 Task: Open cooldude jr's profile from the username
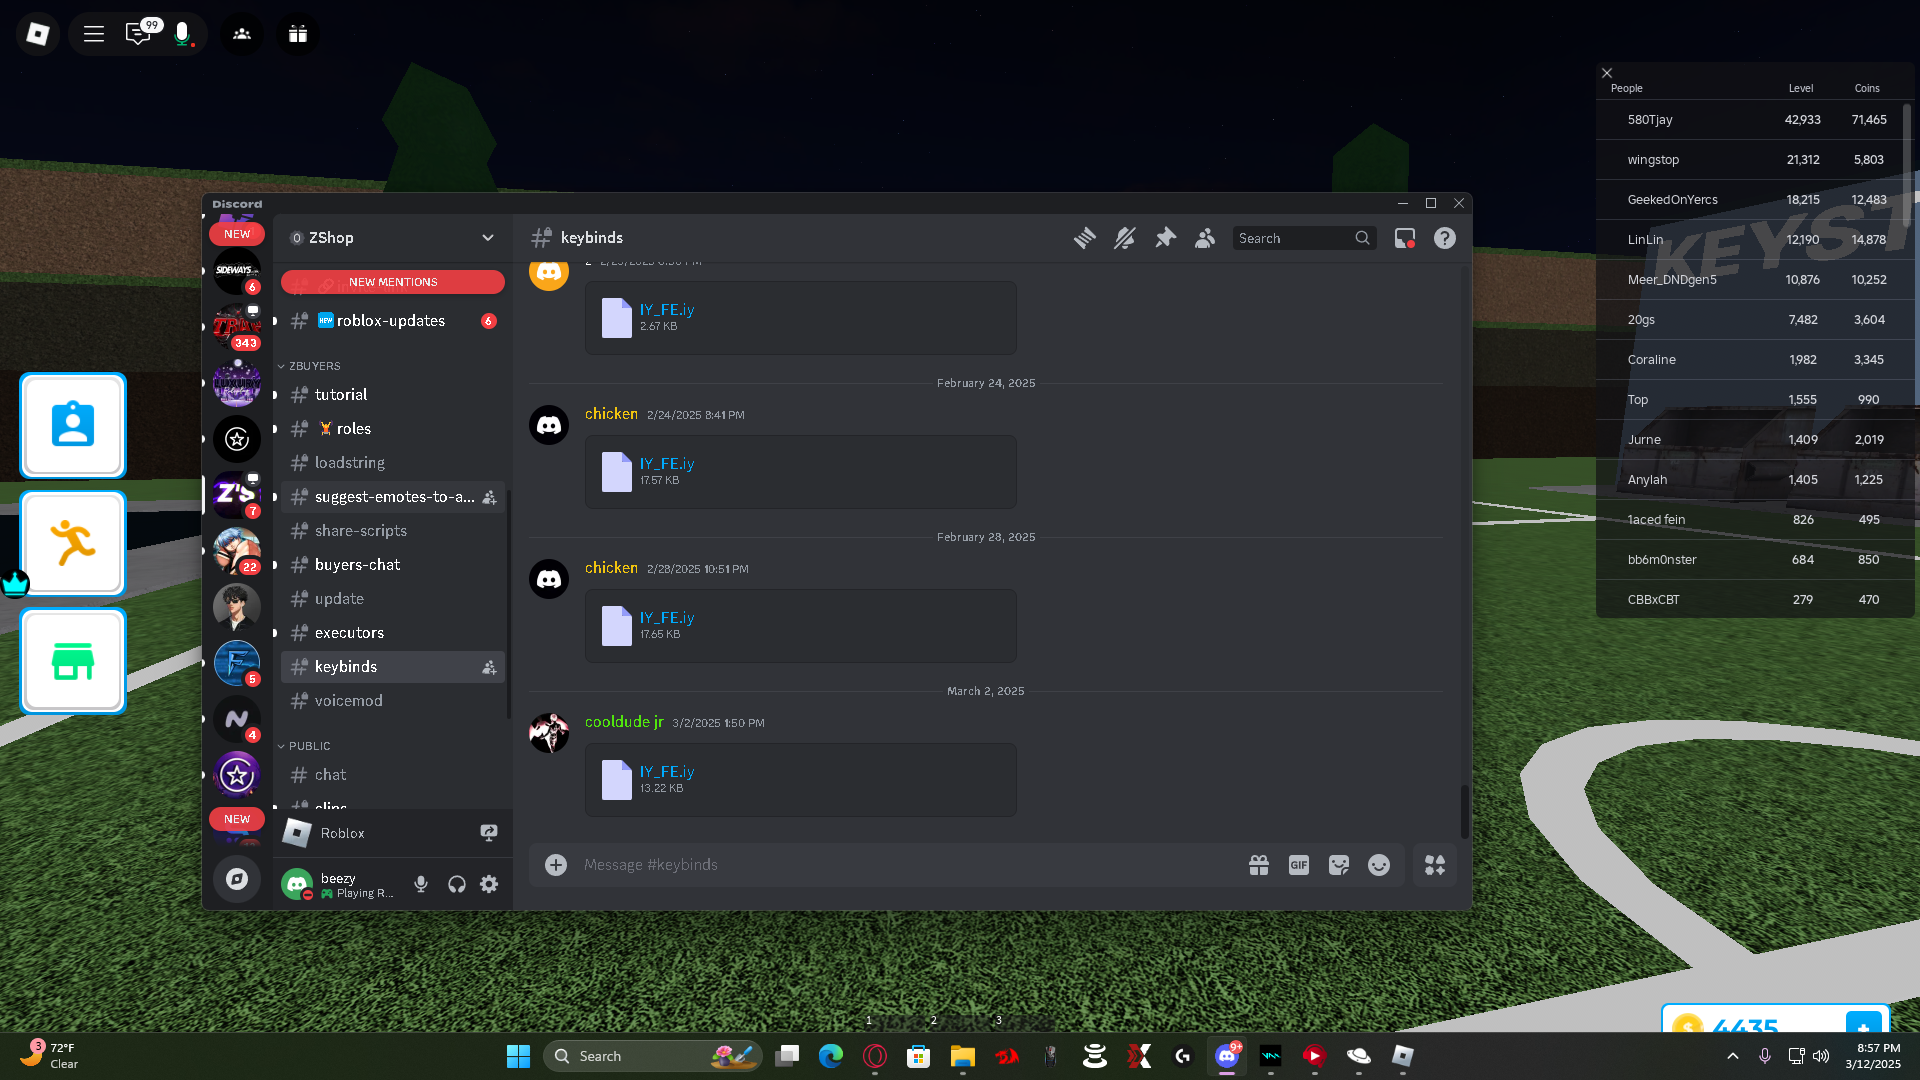tap(624, 722)
